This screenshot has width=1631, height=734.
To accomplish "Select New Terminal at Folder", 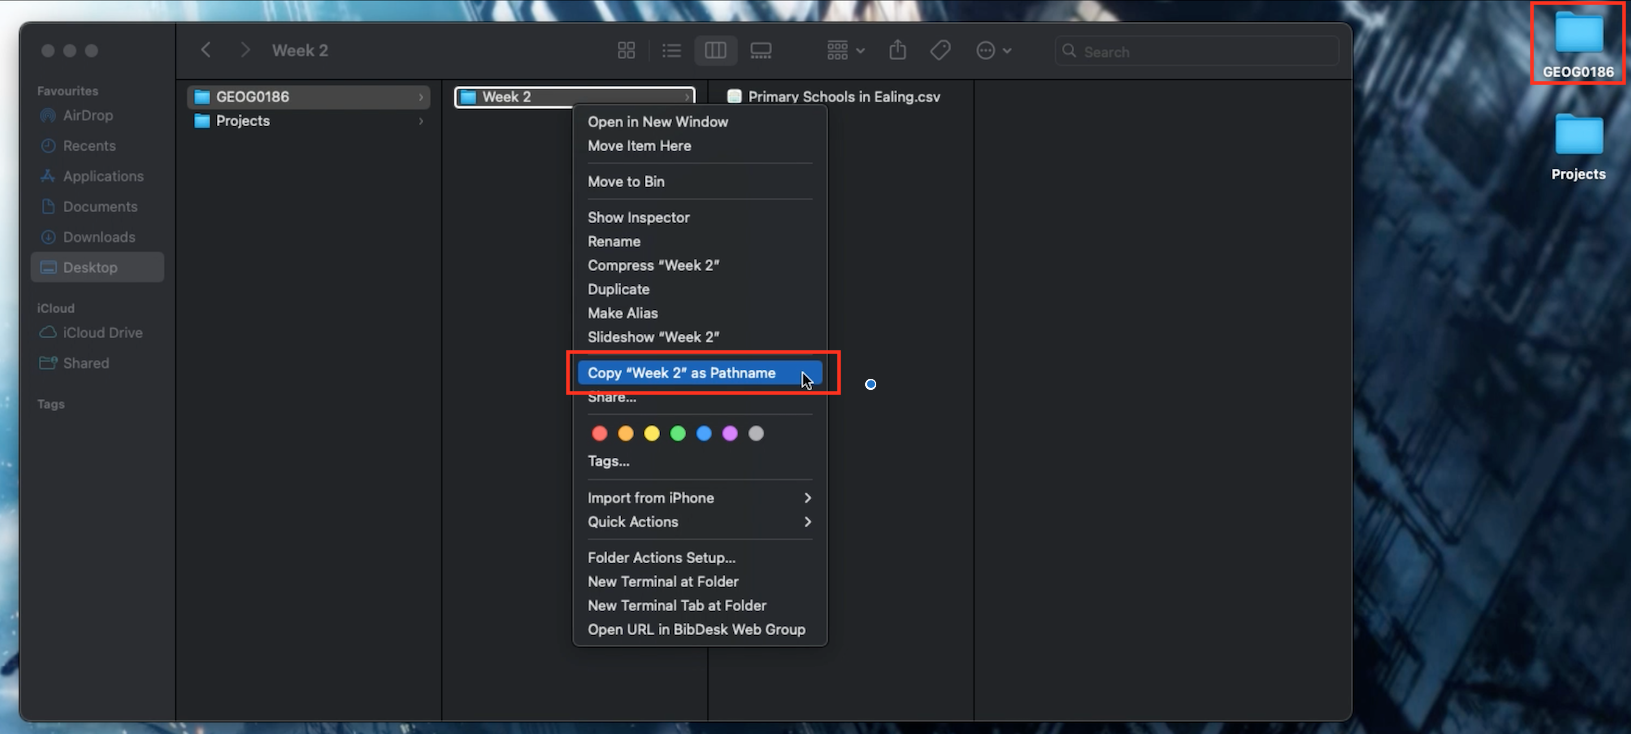I will (663, 582).
